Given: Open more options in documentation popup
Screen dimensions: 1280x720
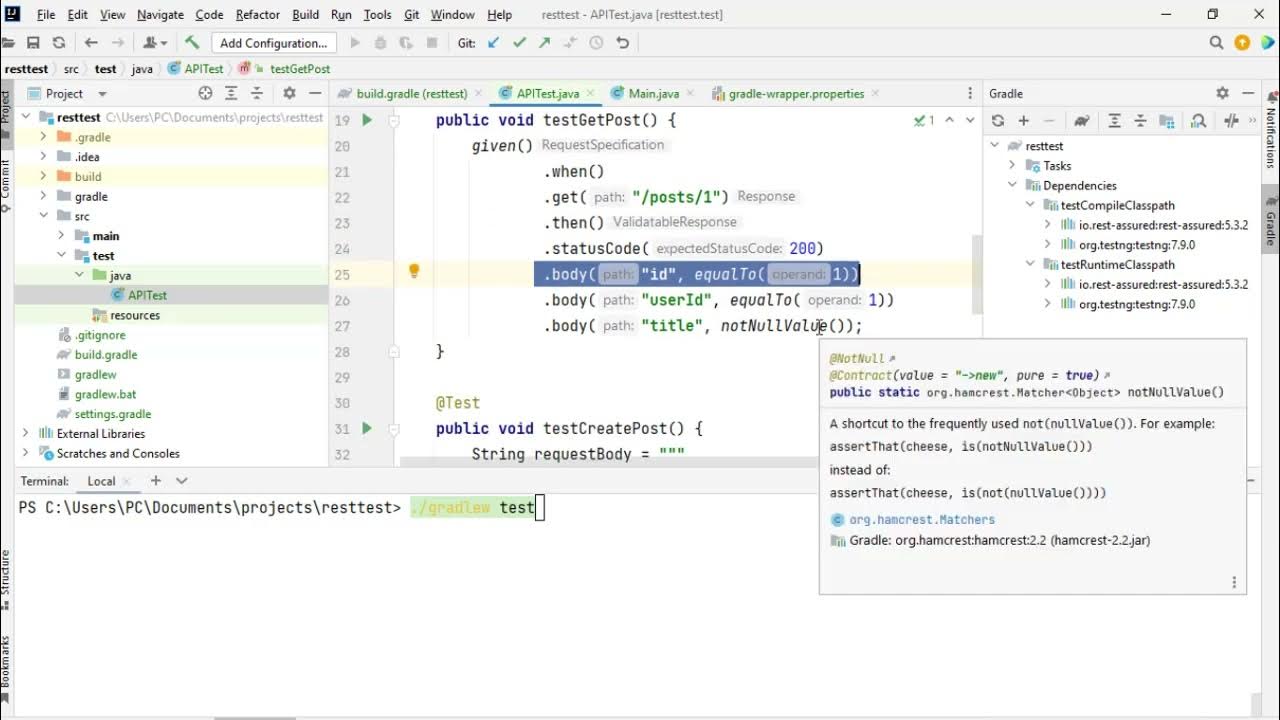Looking at the screenshot, I should tap(1234, 582).
